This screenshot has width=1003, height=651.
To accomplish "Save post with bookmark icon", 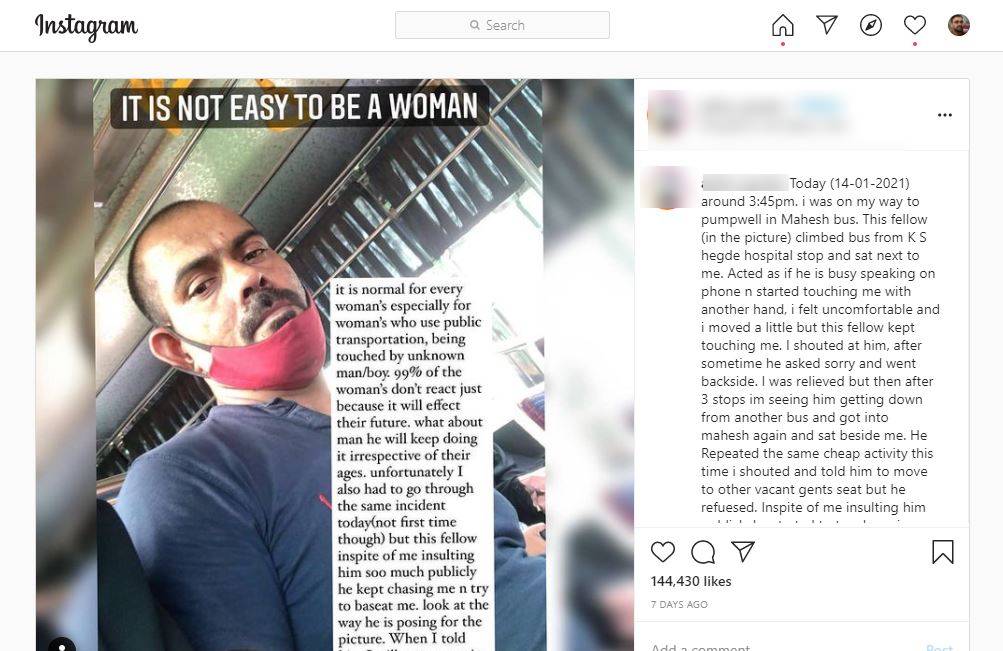I will pos(943,552).
